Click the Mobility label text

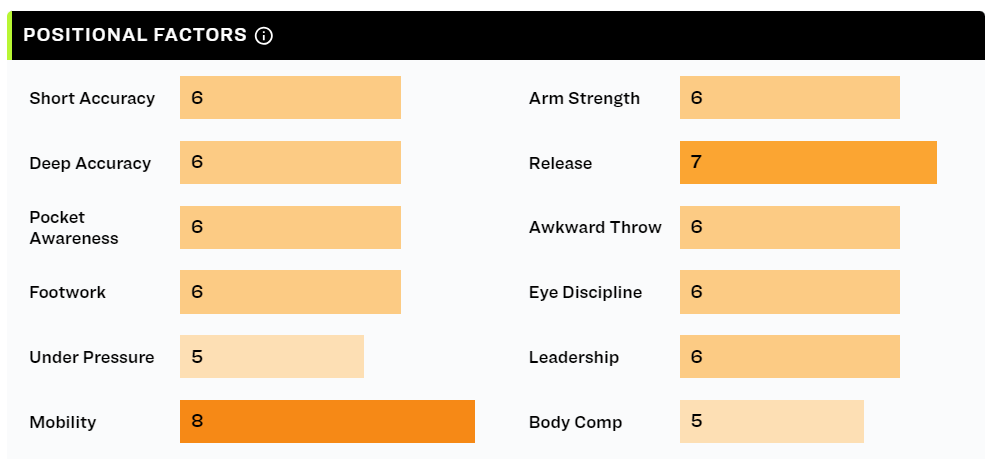63,422
